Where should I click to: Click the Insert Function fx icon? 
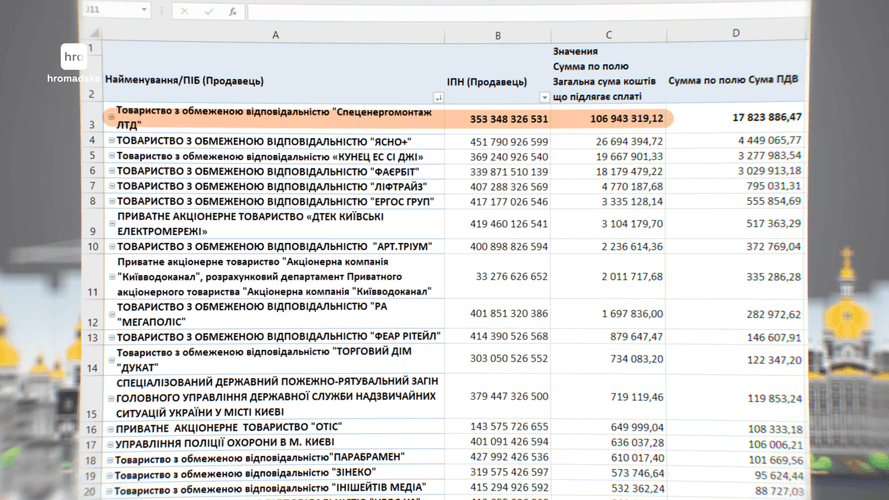click(x=233, y=11)
